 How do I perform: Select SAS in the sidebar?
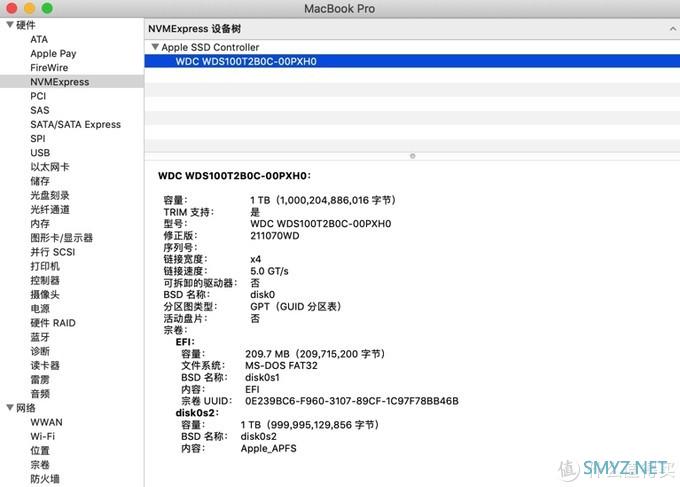[39, 110]
